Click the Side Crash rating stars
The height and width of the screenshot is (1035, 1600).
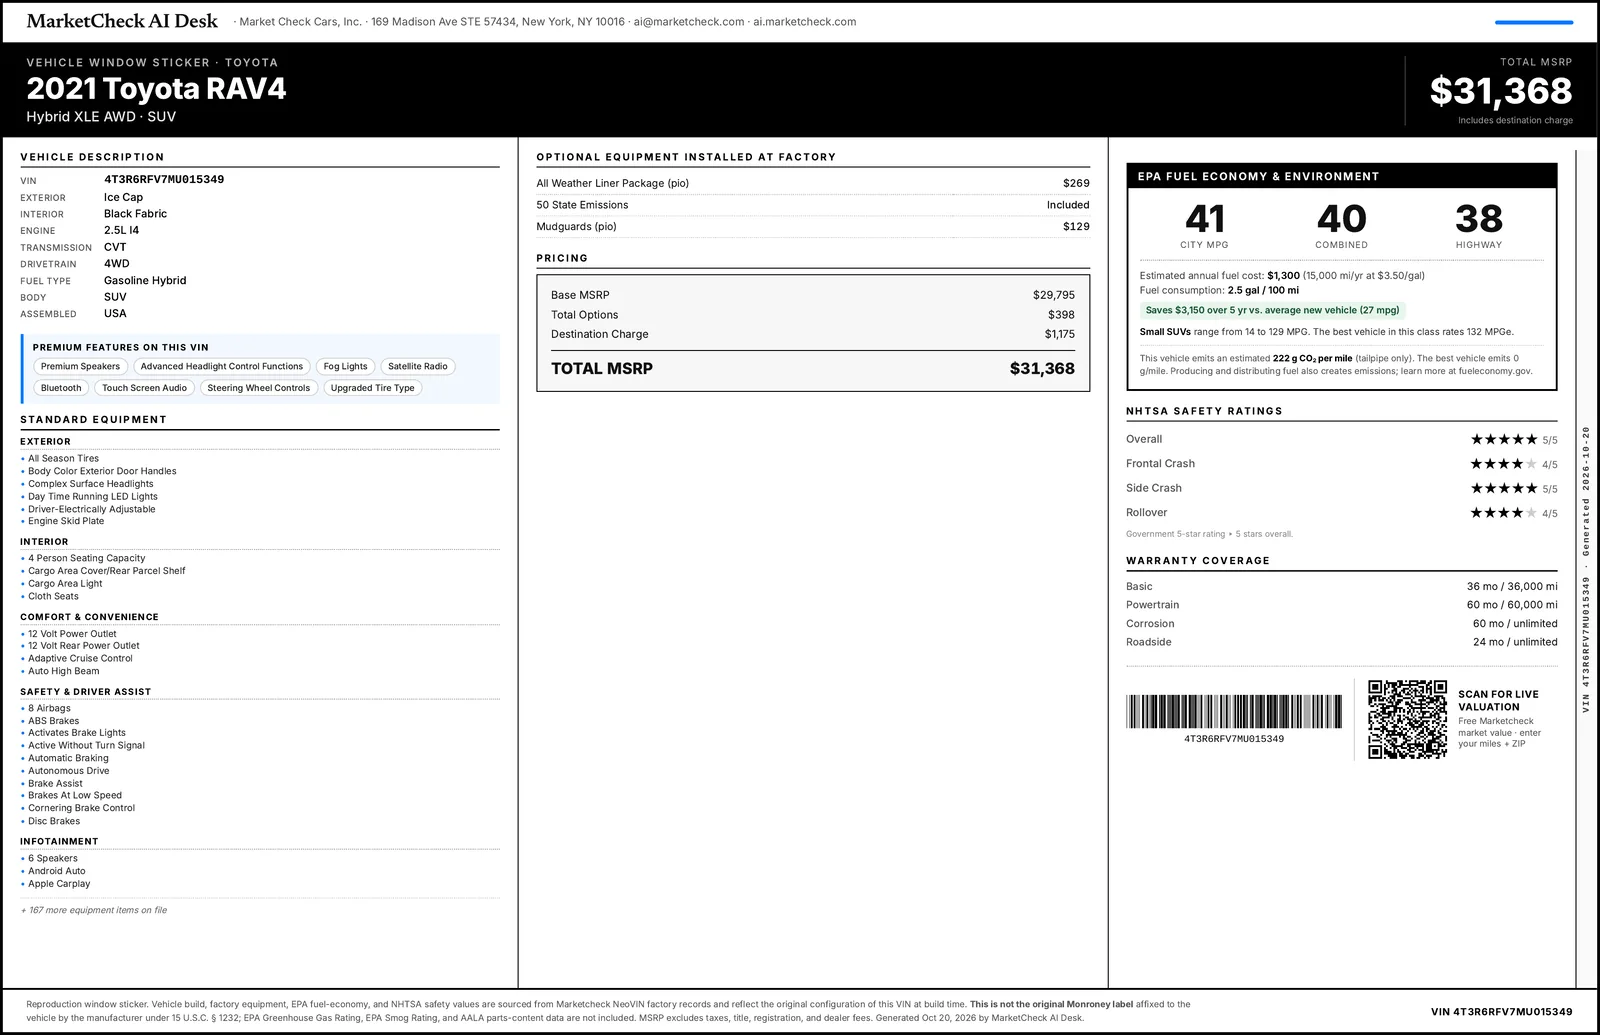click(1503, 488)
